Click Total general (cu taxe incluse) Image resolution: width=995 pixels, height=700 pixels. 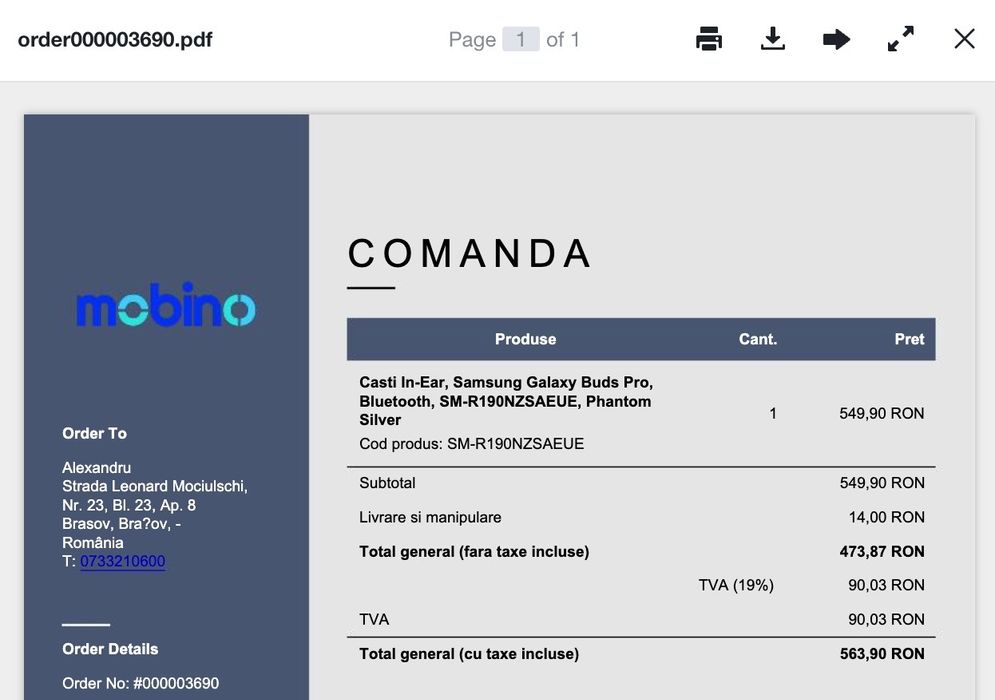[x=469, y=654]
